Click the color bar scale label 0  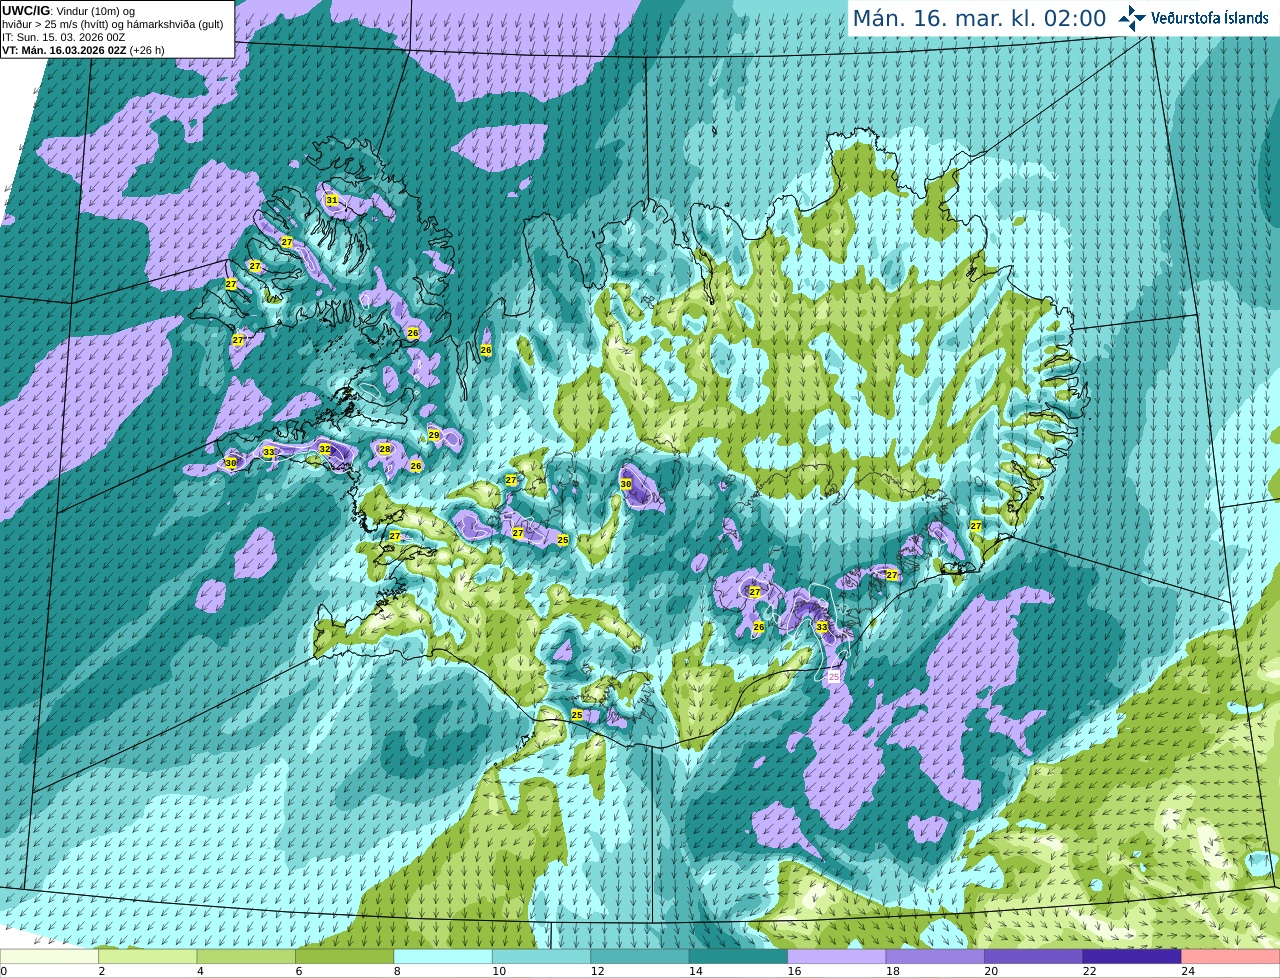4,970
